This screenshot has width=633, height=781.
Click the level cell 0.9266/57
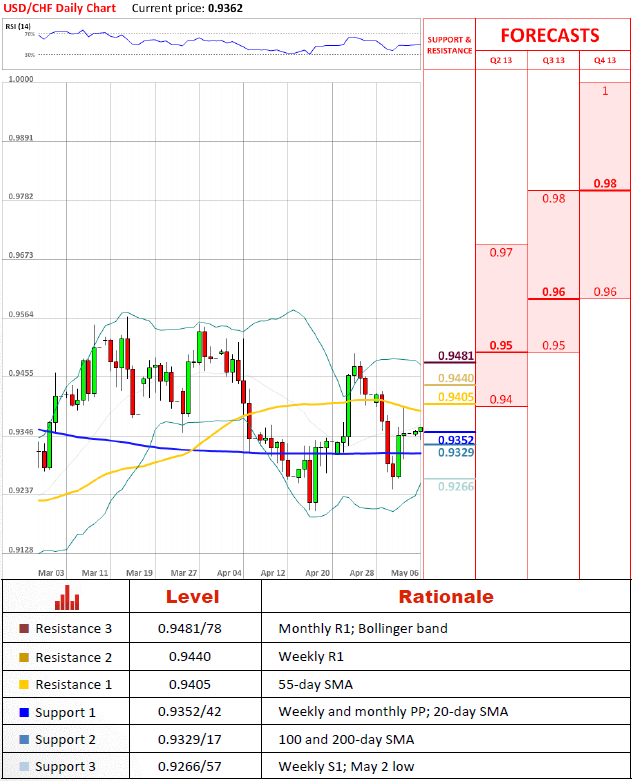click(190, 767)
